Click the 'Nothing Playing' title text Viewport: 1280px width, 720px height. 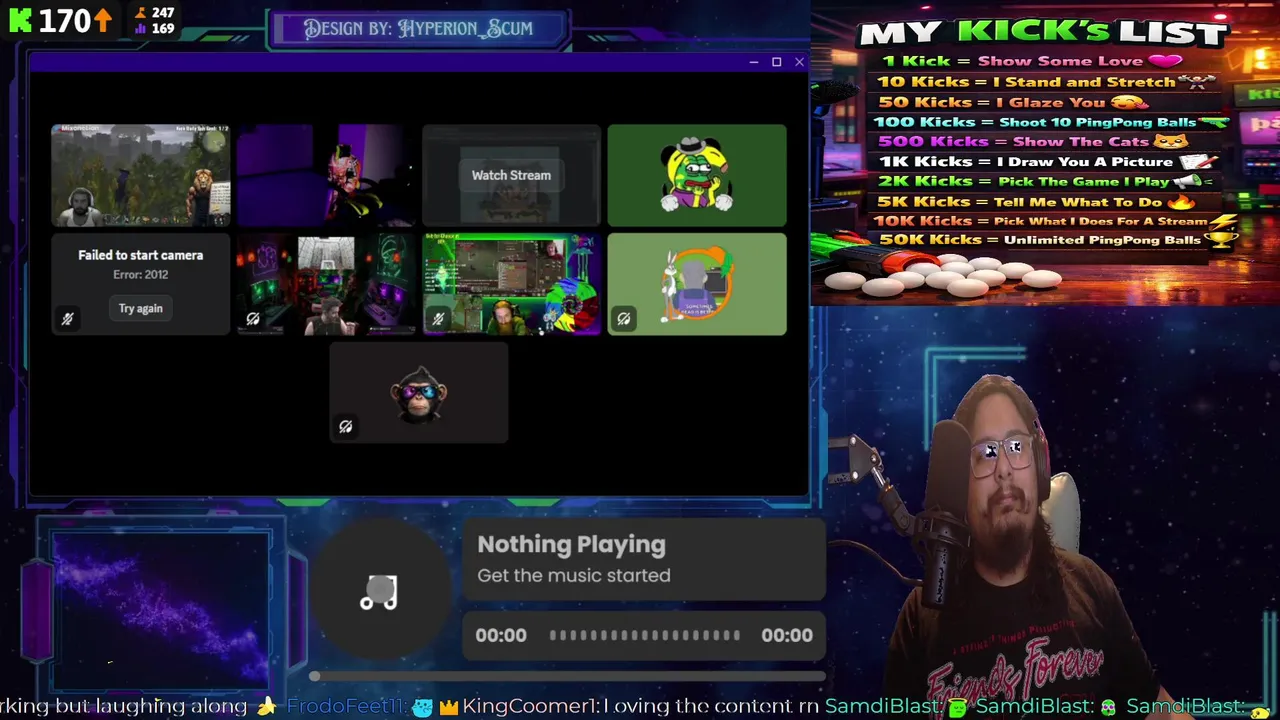coord(571,545)
